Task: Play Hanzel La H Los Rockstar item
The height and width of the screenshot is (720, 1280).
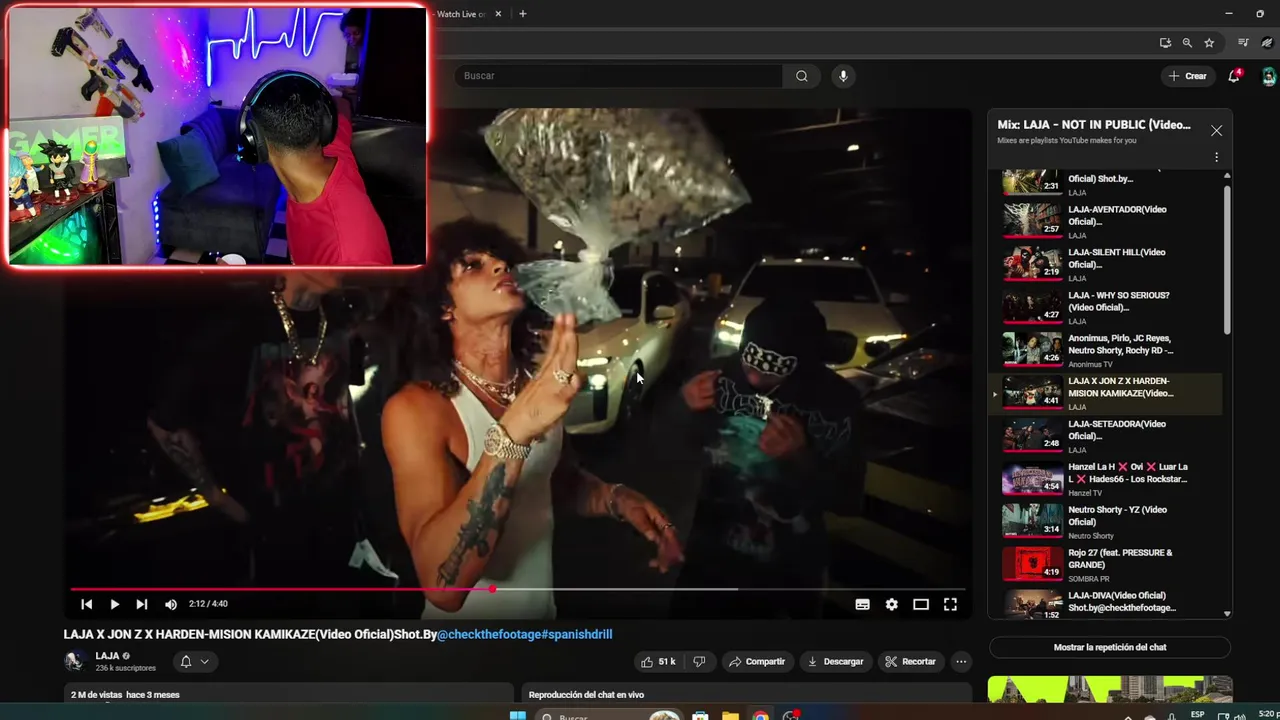Action: point(1107,479)
